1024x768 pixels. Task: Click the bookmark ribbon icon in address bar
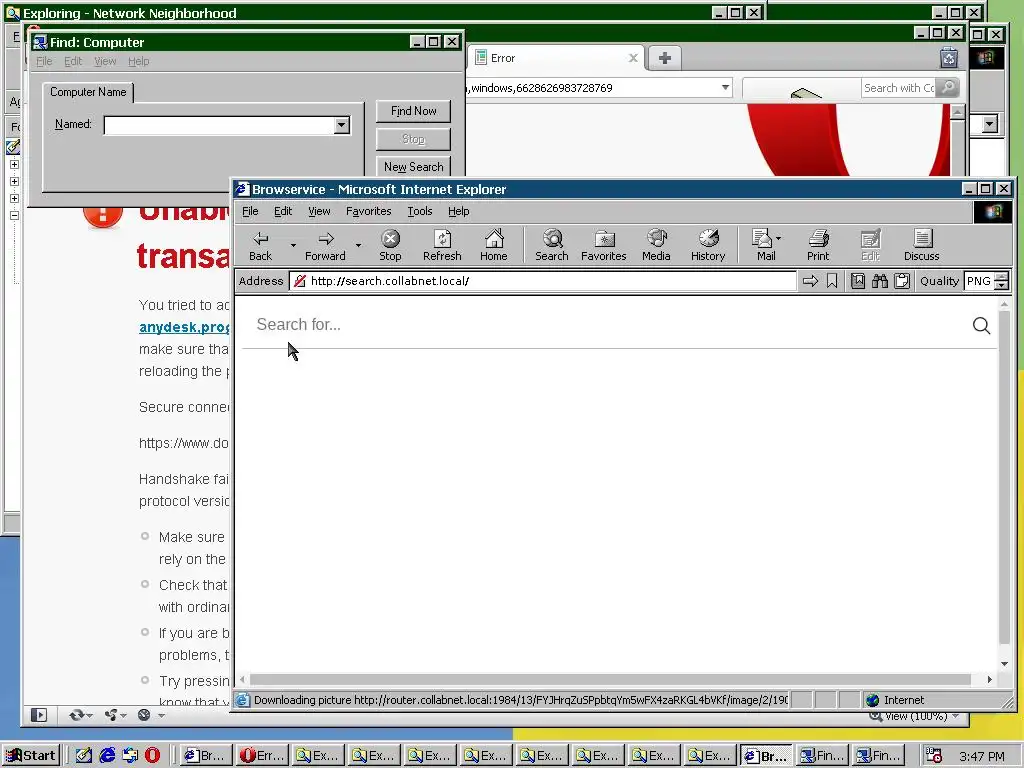click(832, 281)
